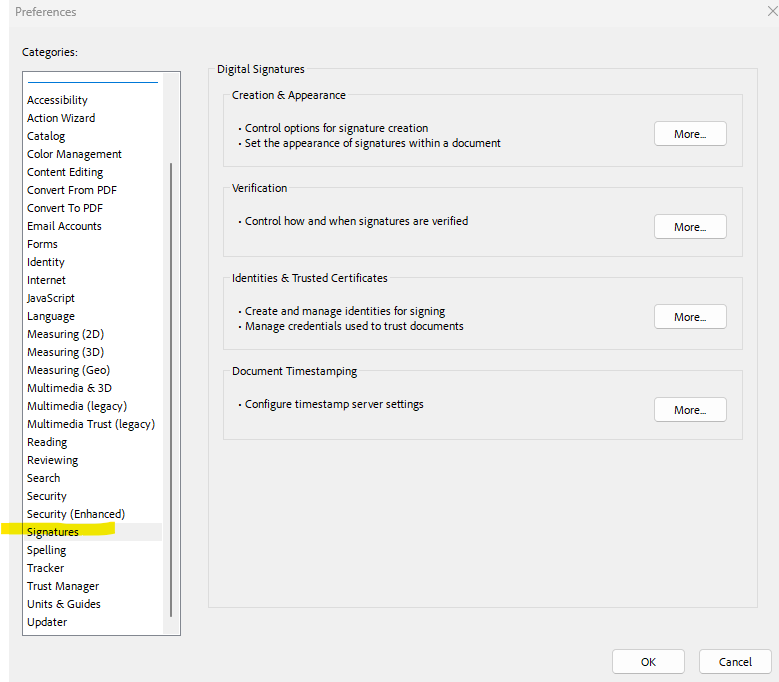Select JavaScript category

click(x=51, y=298)
